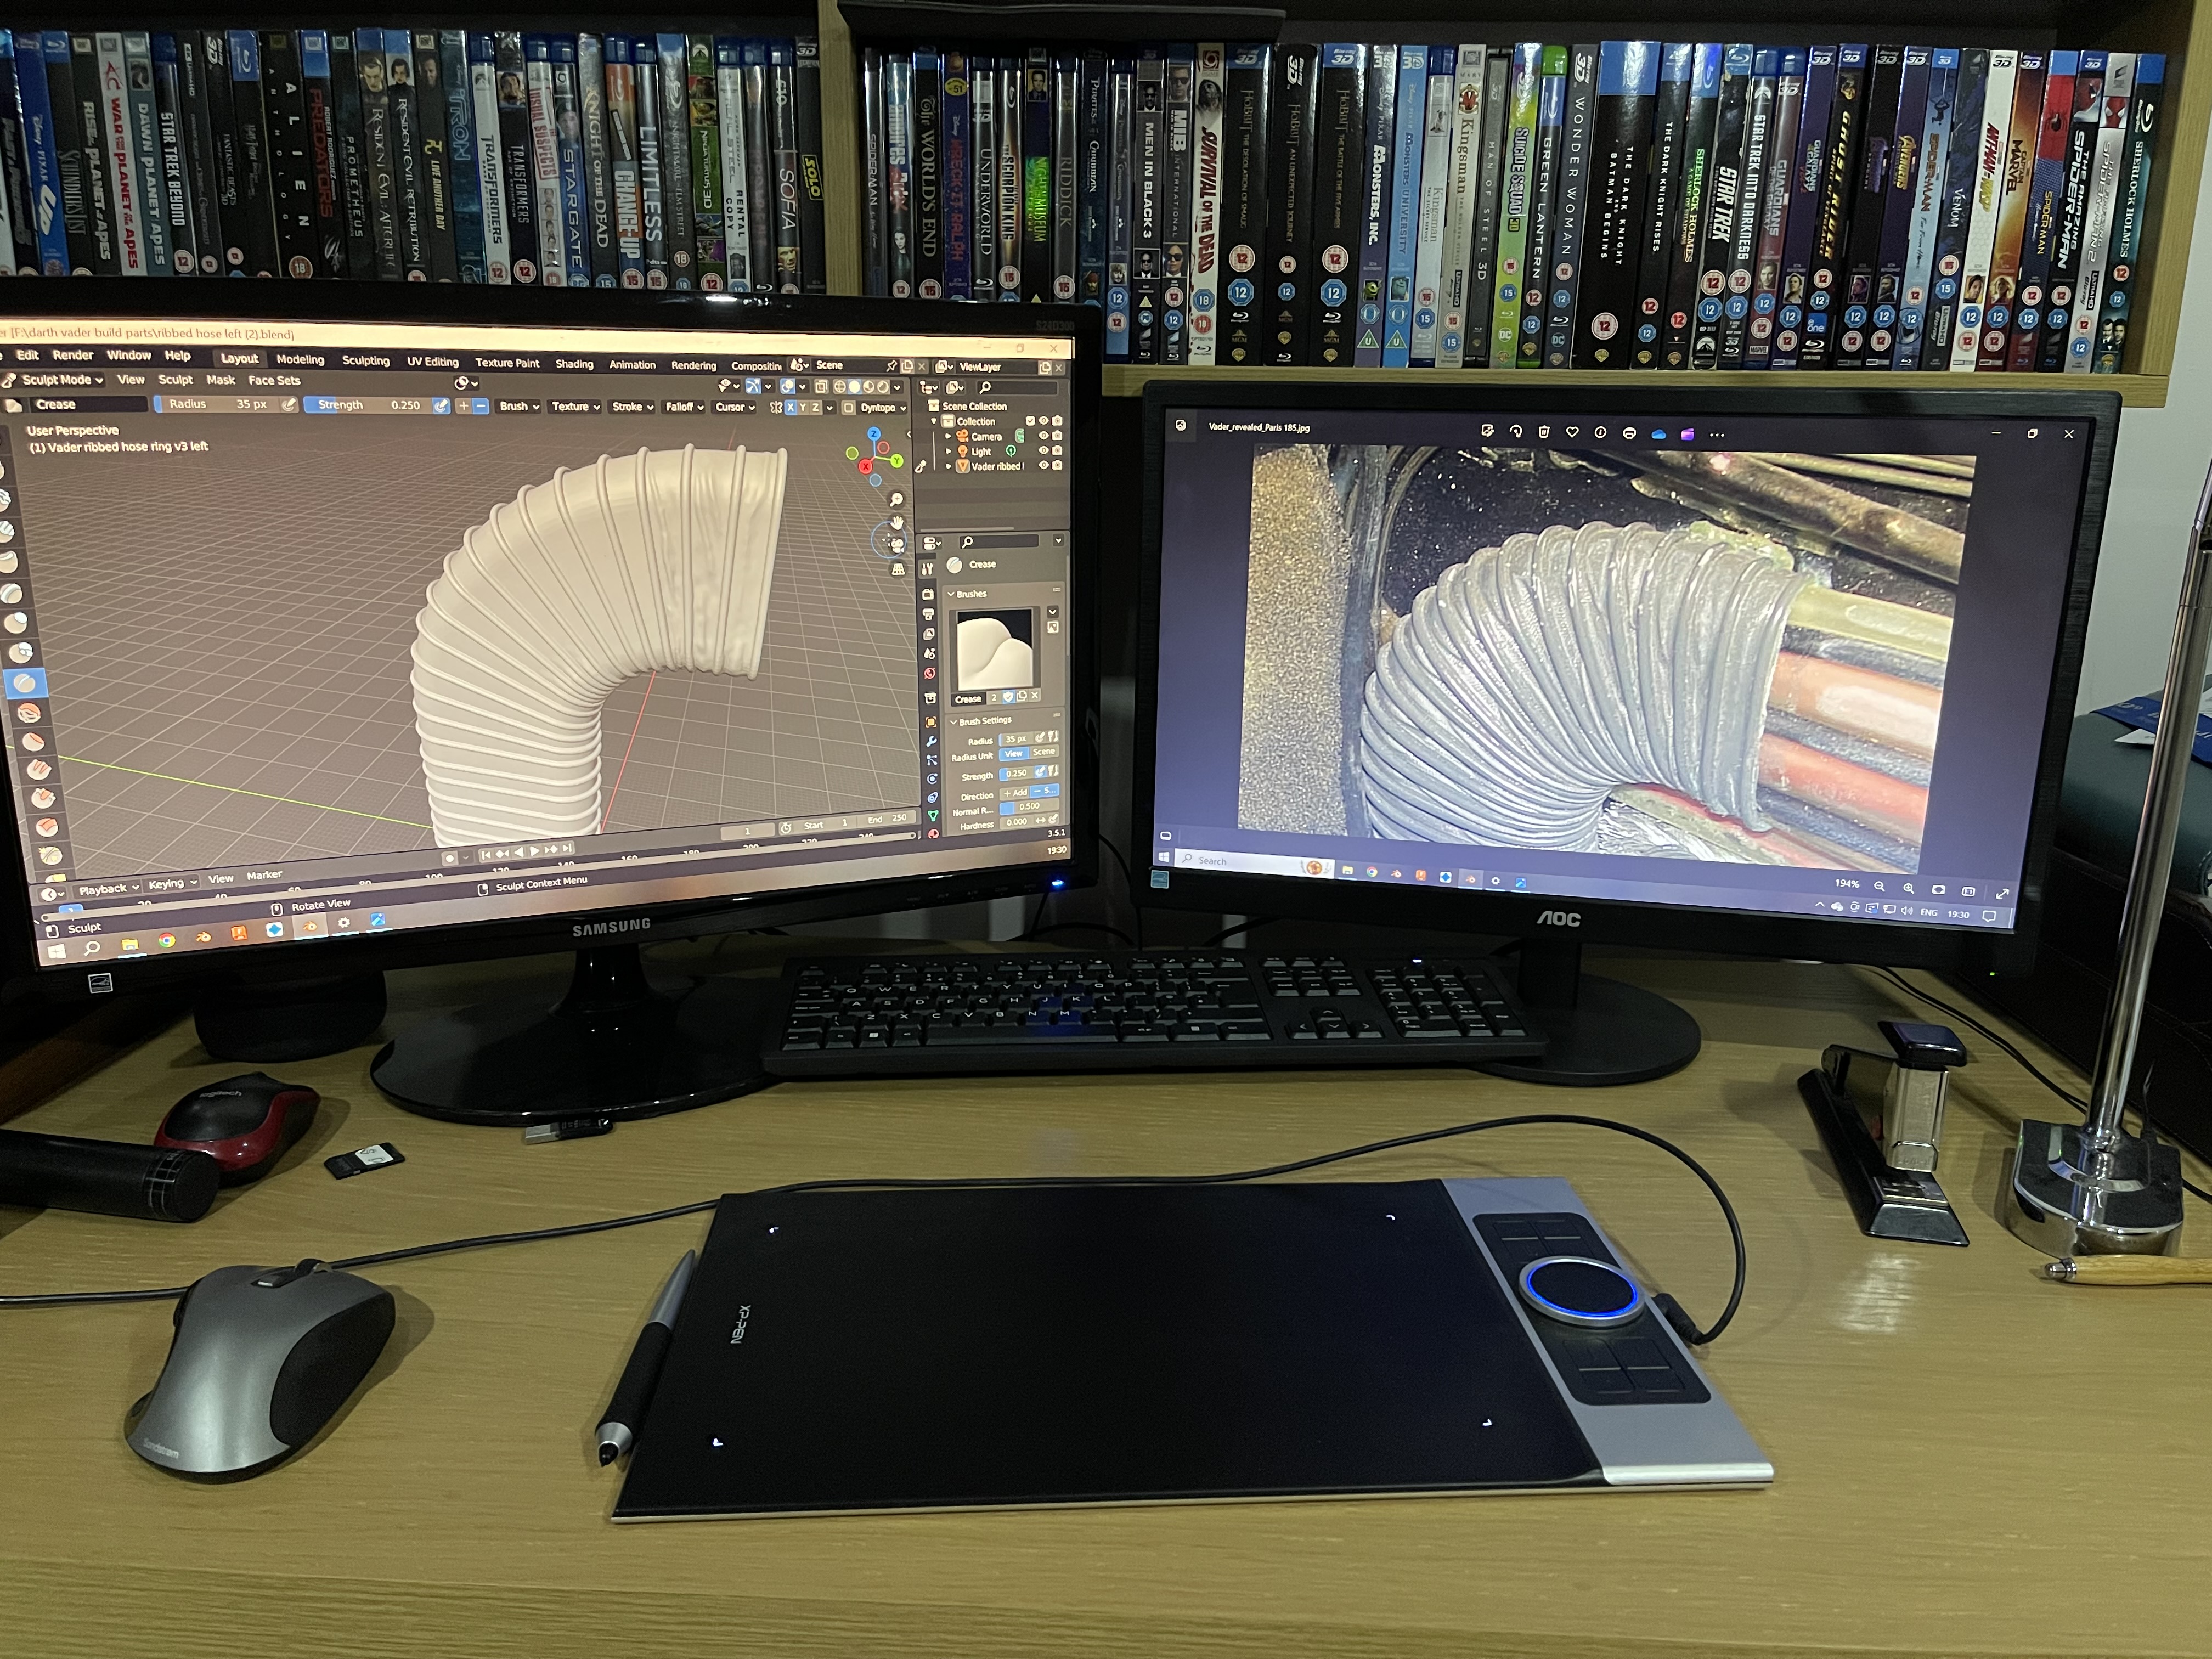2212x1659 pixels.
Task: Open Output properties printer tab in Blender
Action: tap(929, 614)
